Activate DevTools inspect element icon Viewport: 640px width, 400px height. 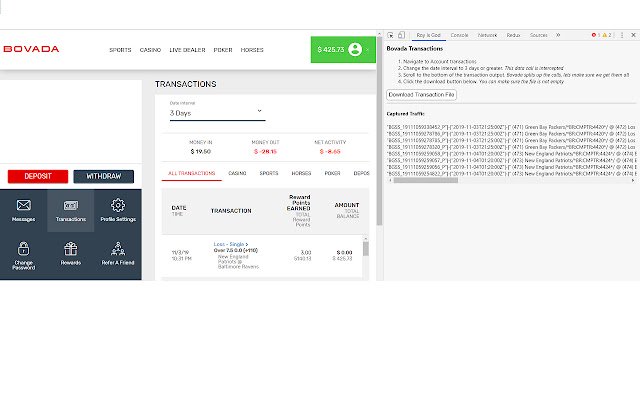coord(390,35)
